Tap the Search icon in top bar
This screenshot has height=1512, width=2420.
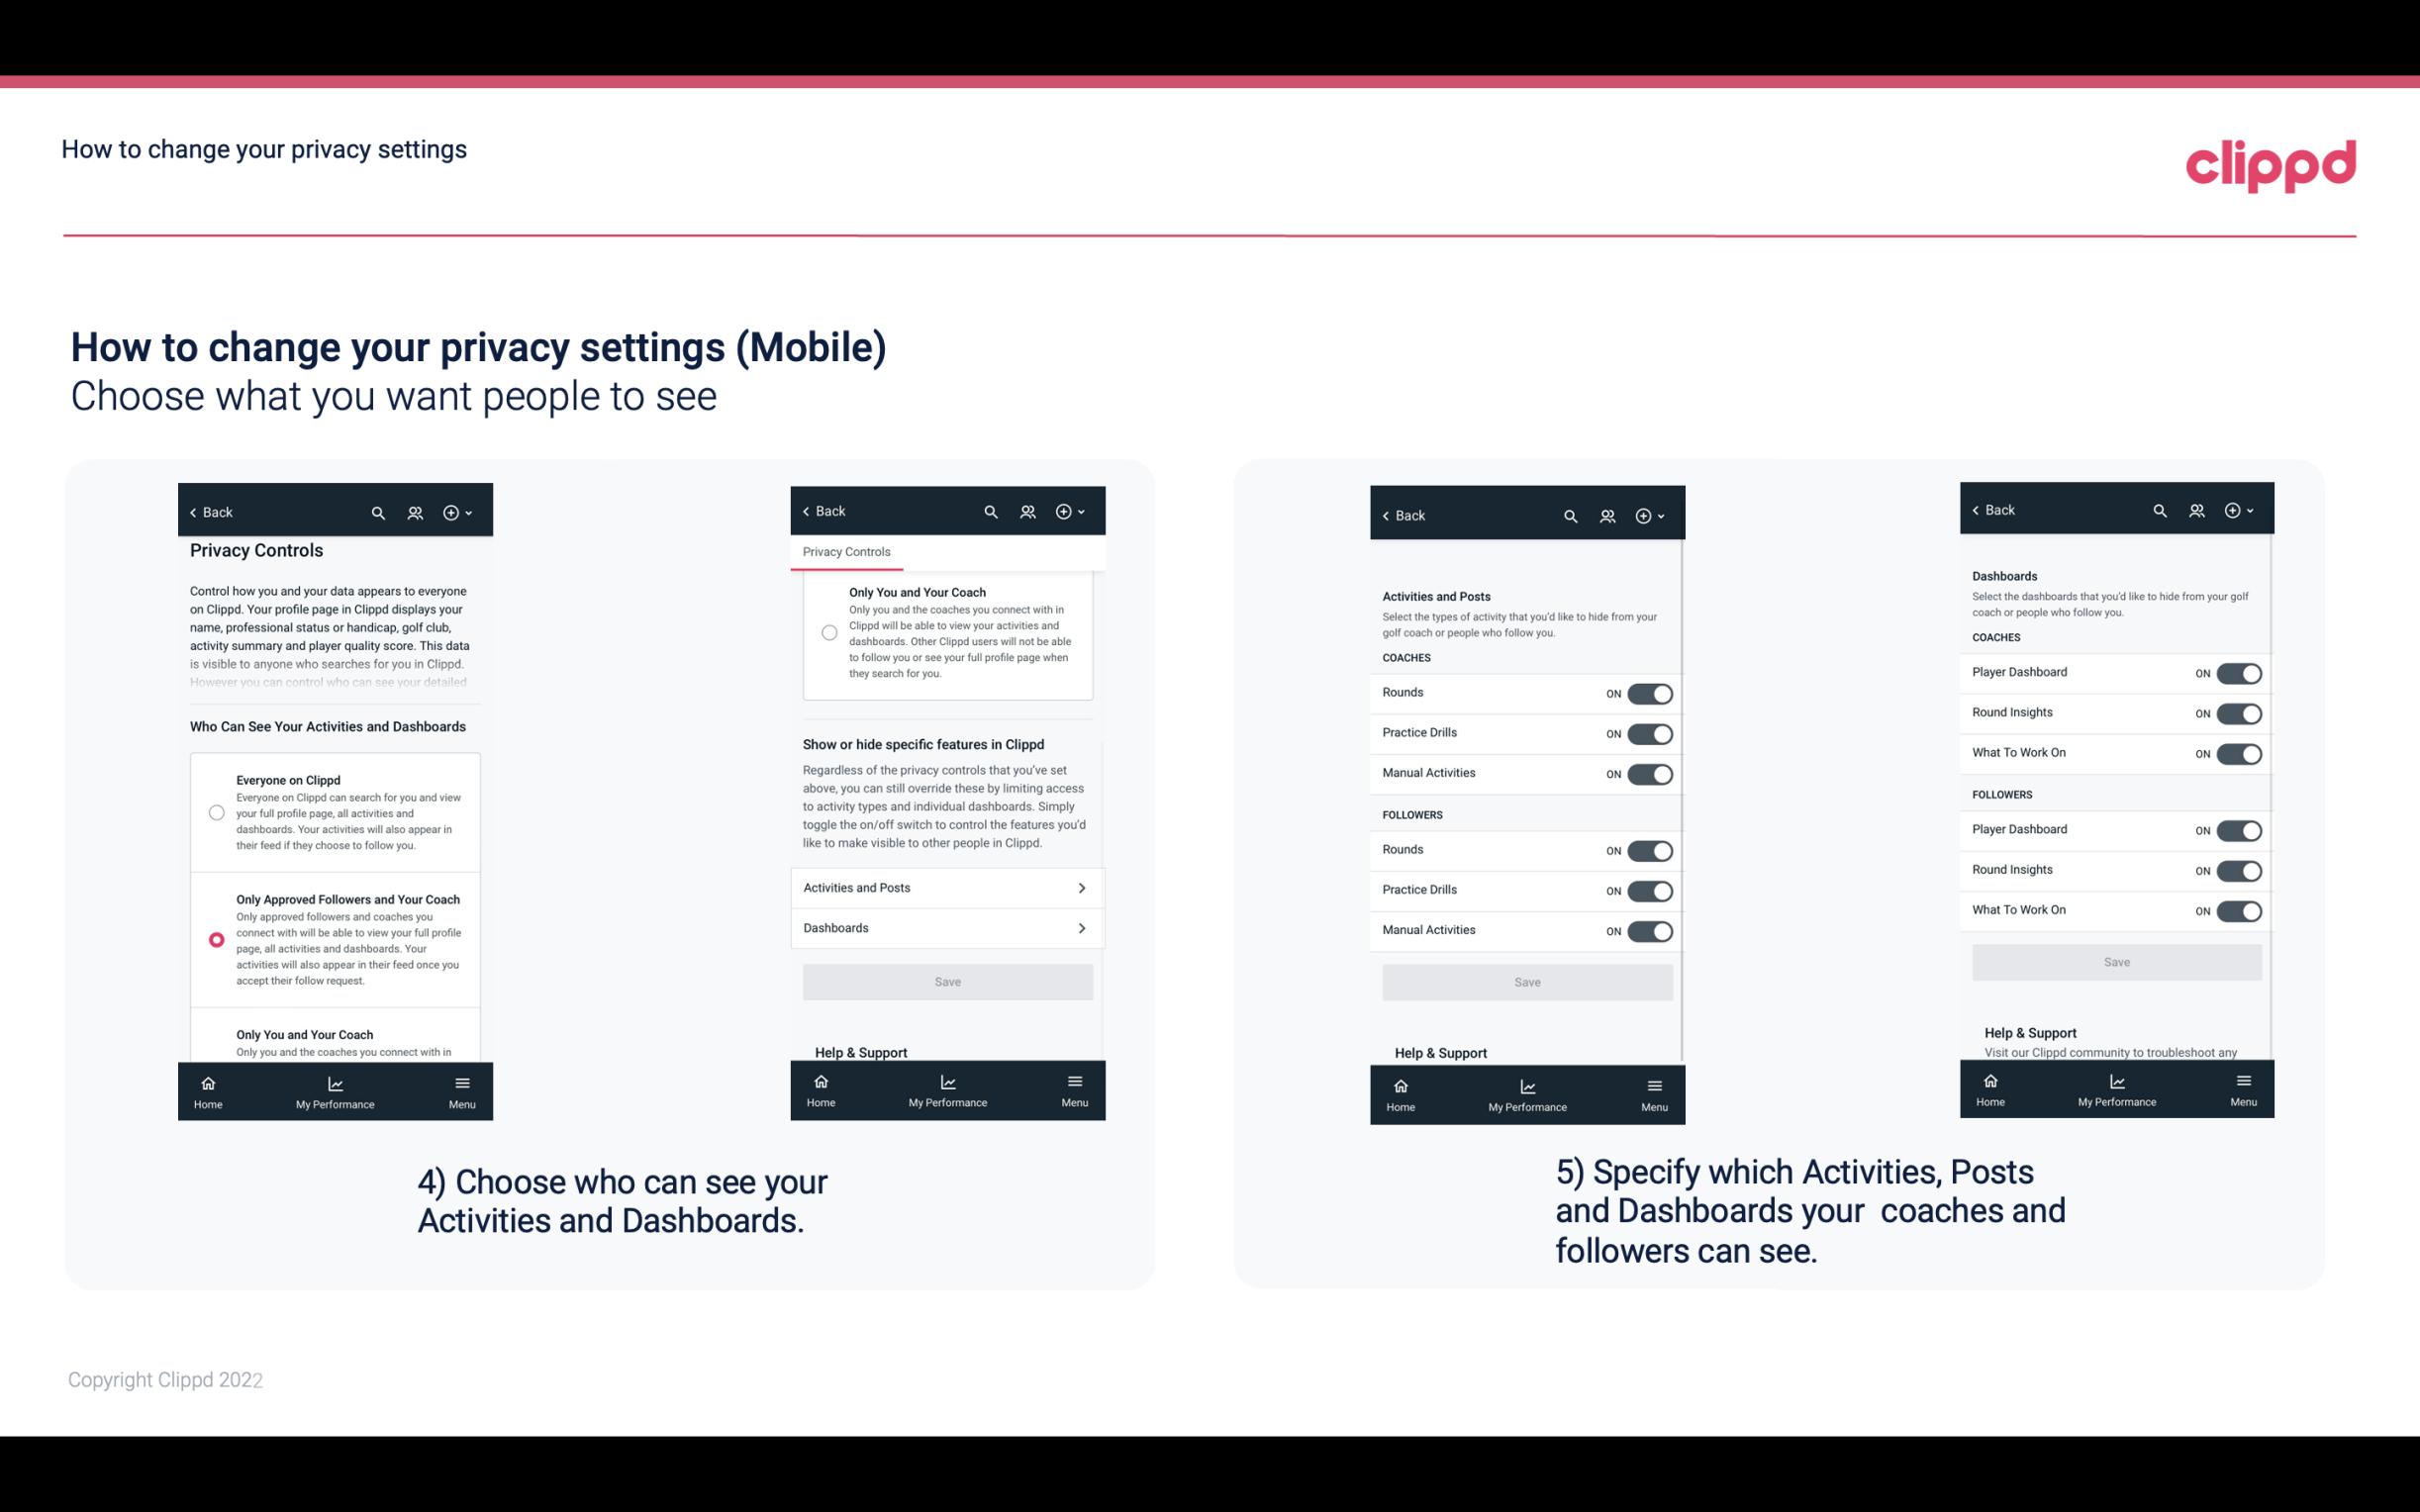coord(378,511)
